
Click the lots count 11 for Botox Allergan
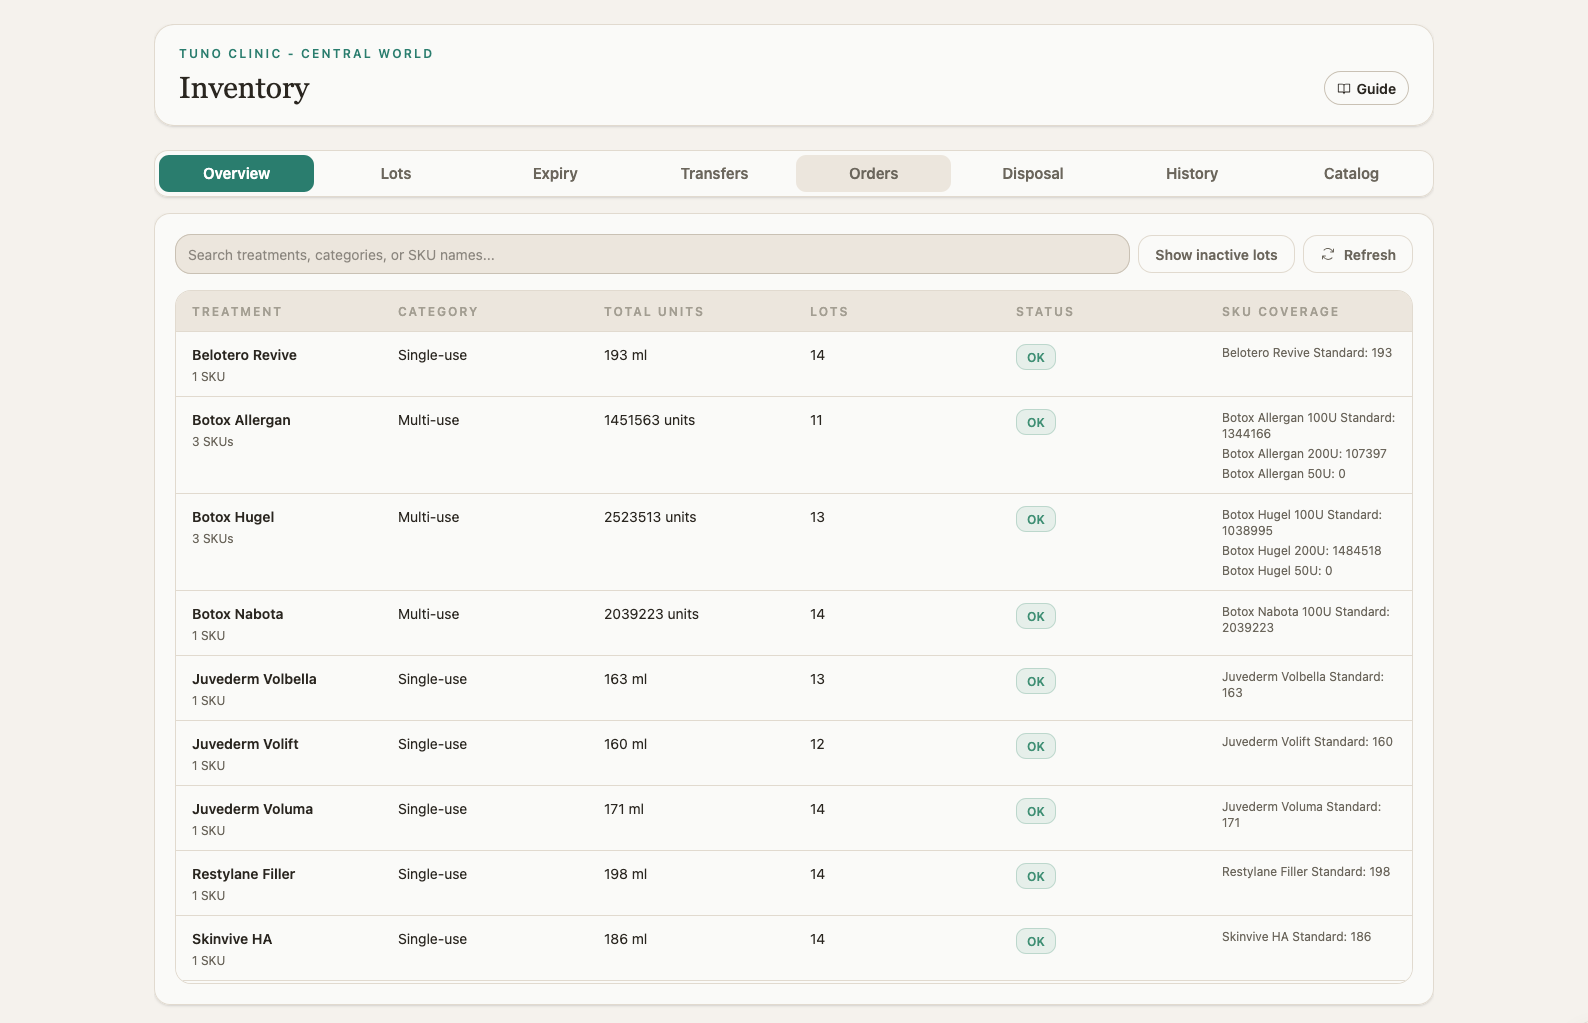point(816,420)
